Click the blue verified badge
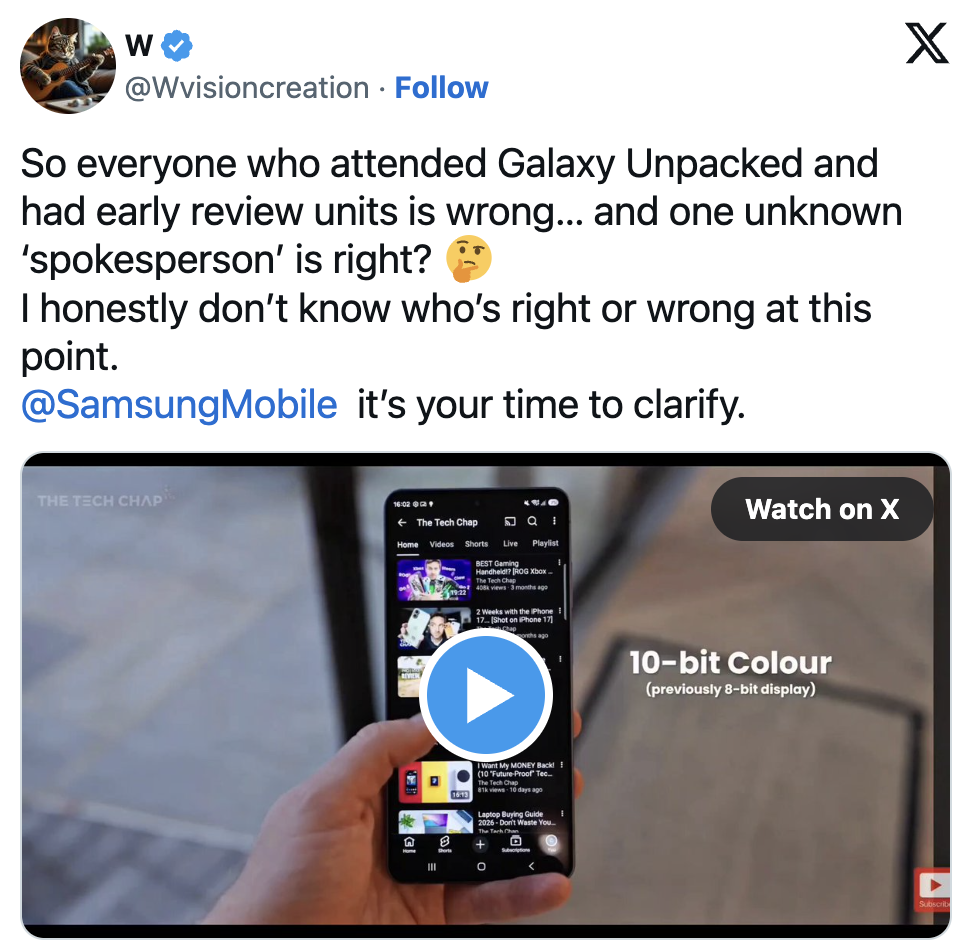The height and width of the screenshot is (950, 970). pos(177,45)
